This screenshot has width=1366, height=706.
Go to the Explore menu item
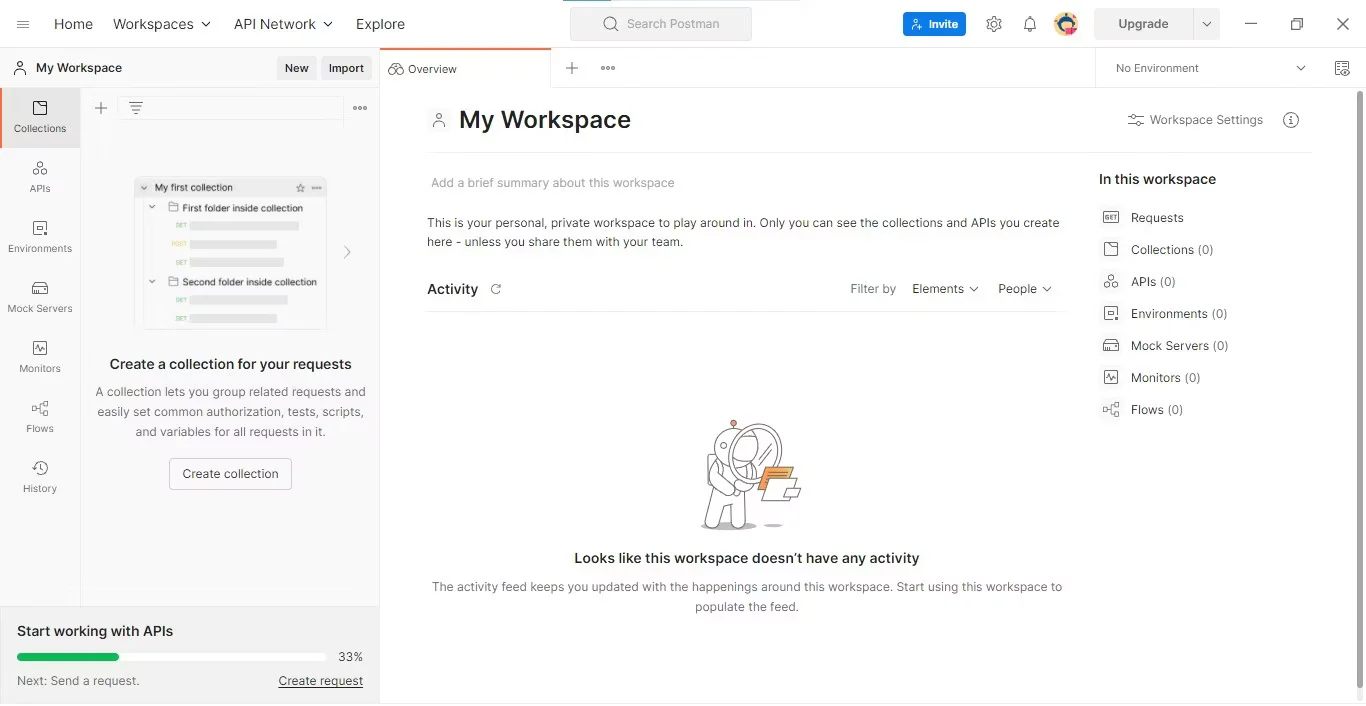click(x=380, y=24)
